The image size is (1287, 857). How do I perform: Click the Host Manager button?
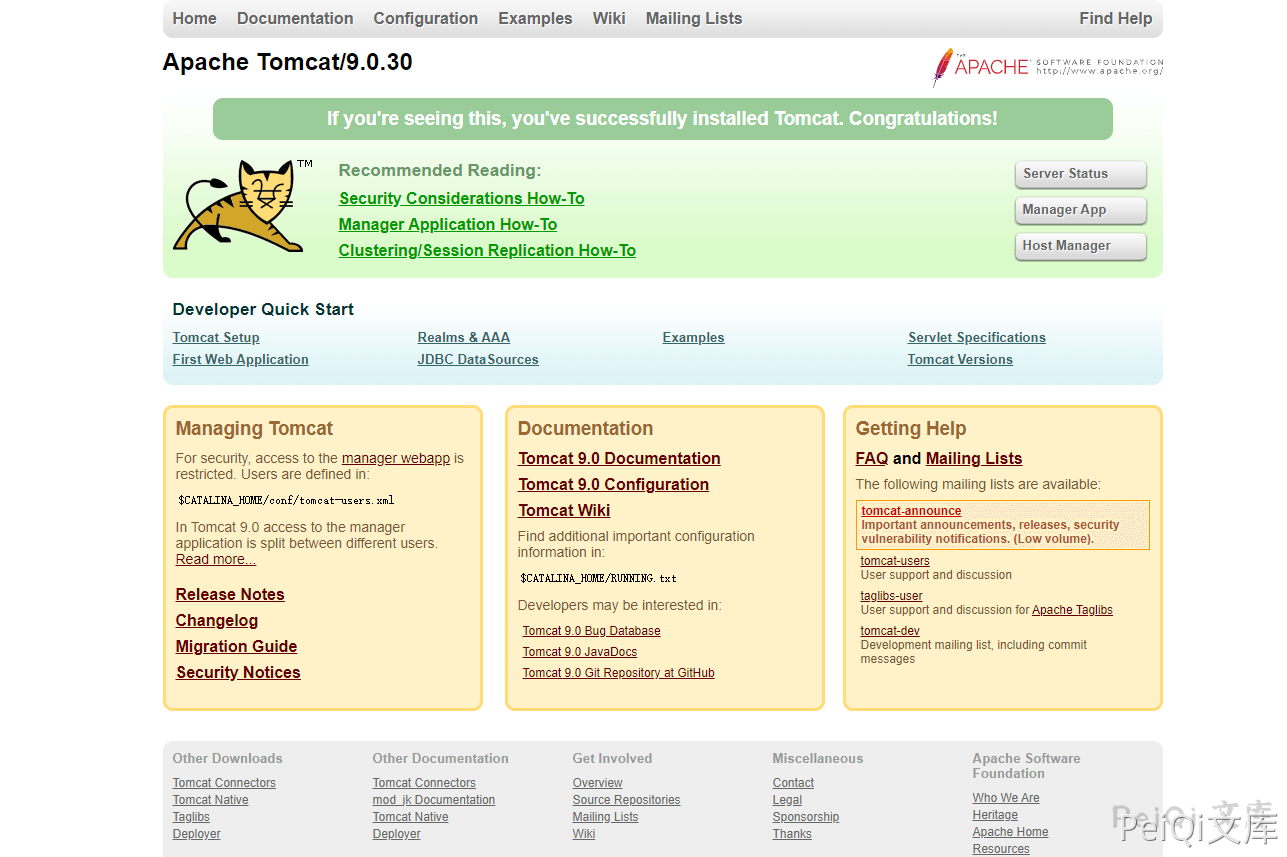click(1079, 246)
